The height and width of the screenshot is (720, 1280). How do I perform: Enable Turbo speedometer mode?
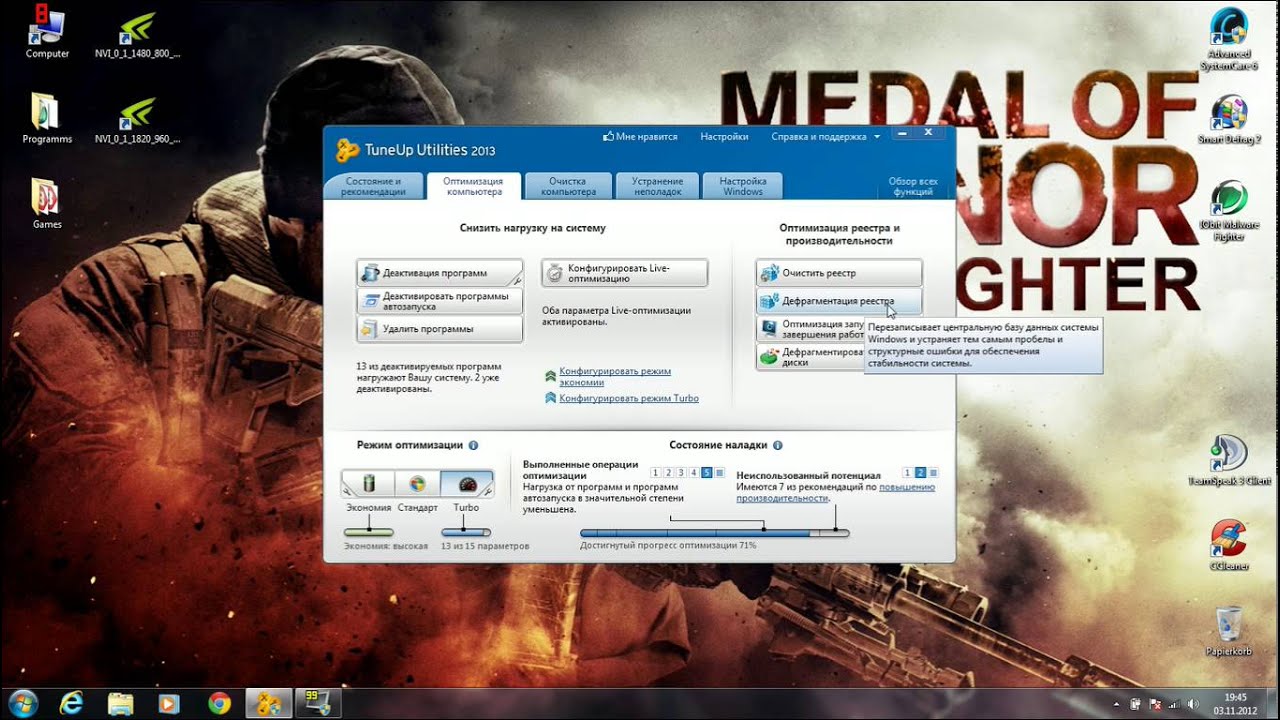pos(467,484)
